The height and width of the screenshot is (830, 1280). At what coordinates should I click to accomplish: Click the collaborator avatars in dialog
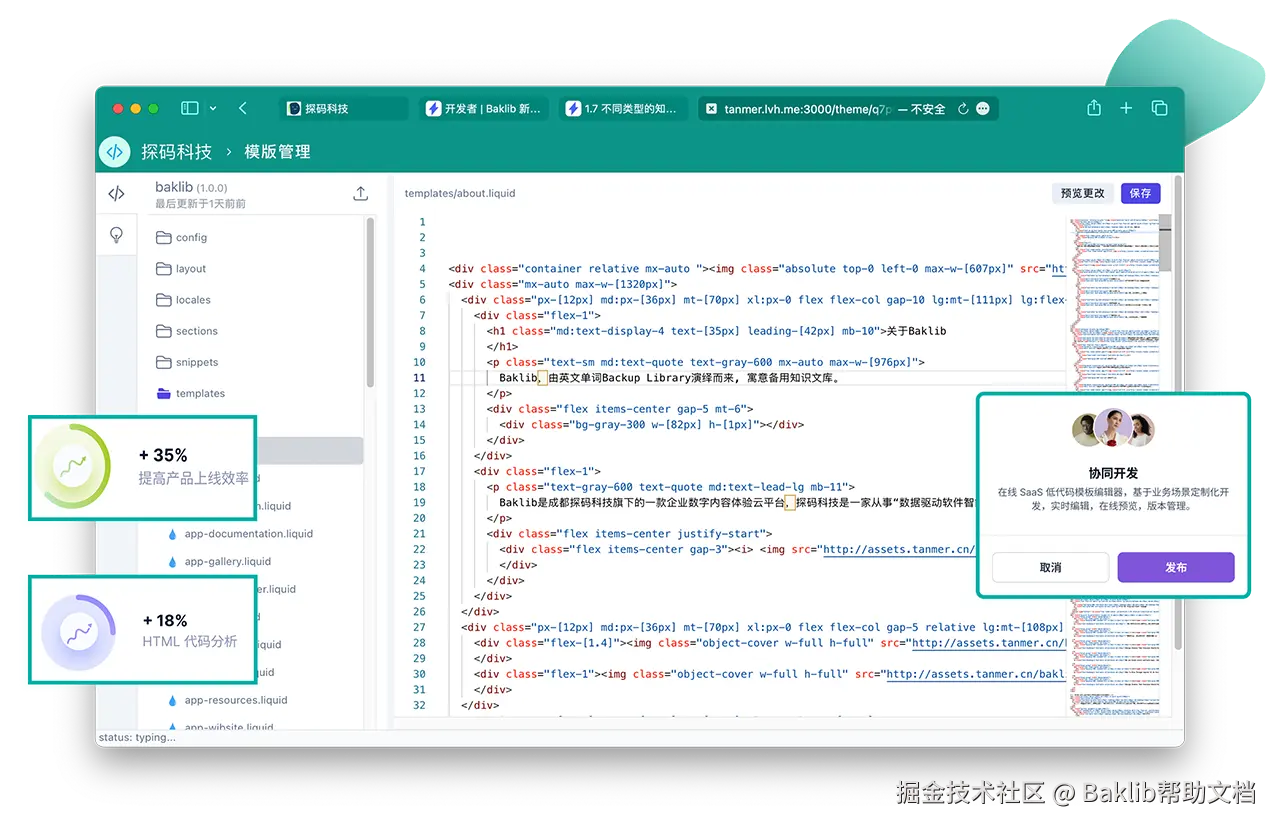[x=1113, y=430]
